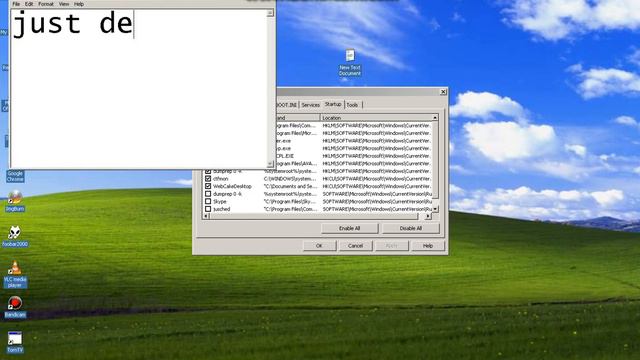The width and height of the screenshot is (640, 360).
Task: Click the dialog's Help button
Action: (x=427, y=246)
